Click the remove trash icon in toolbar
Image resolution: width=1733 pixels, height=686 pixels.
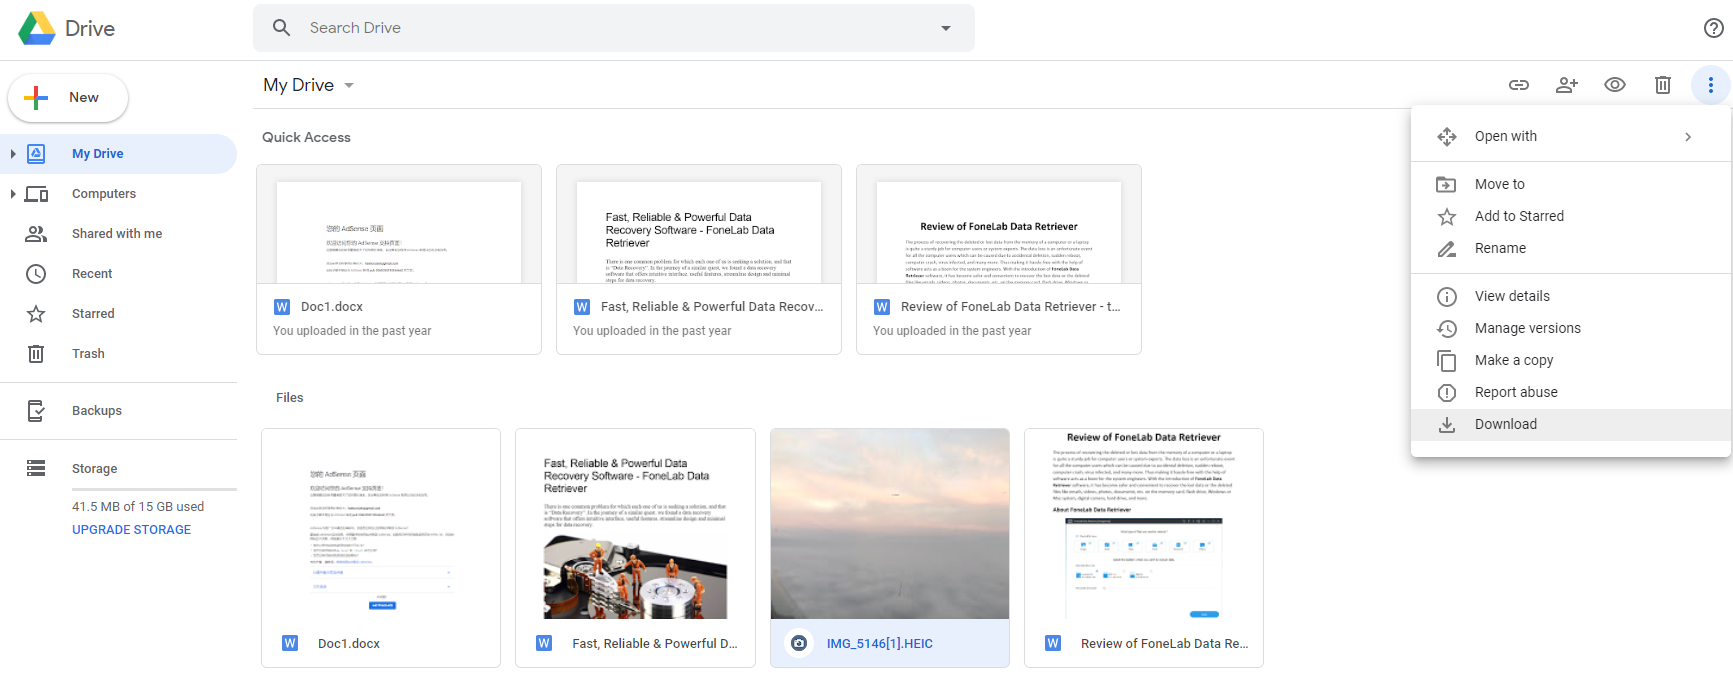click(1662, 85)
